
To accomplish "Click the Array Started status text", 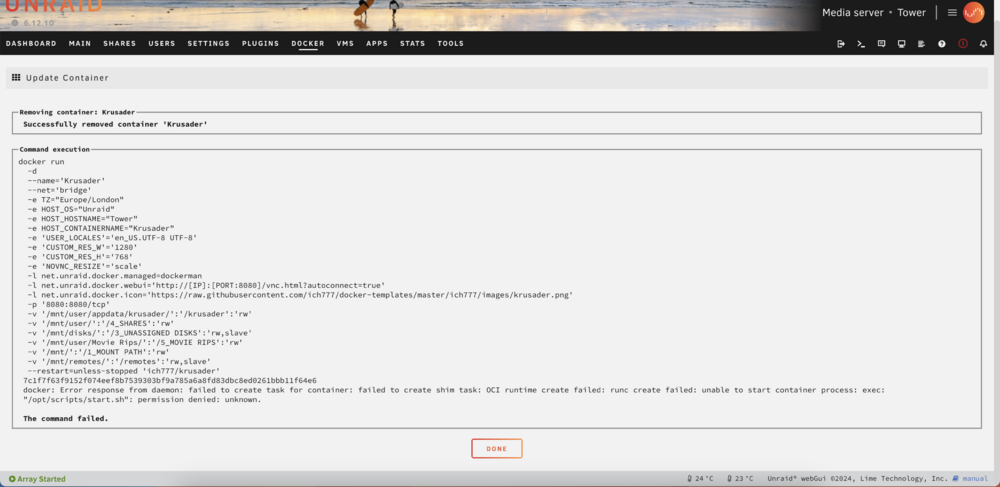I will click(41, 479).
